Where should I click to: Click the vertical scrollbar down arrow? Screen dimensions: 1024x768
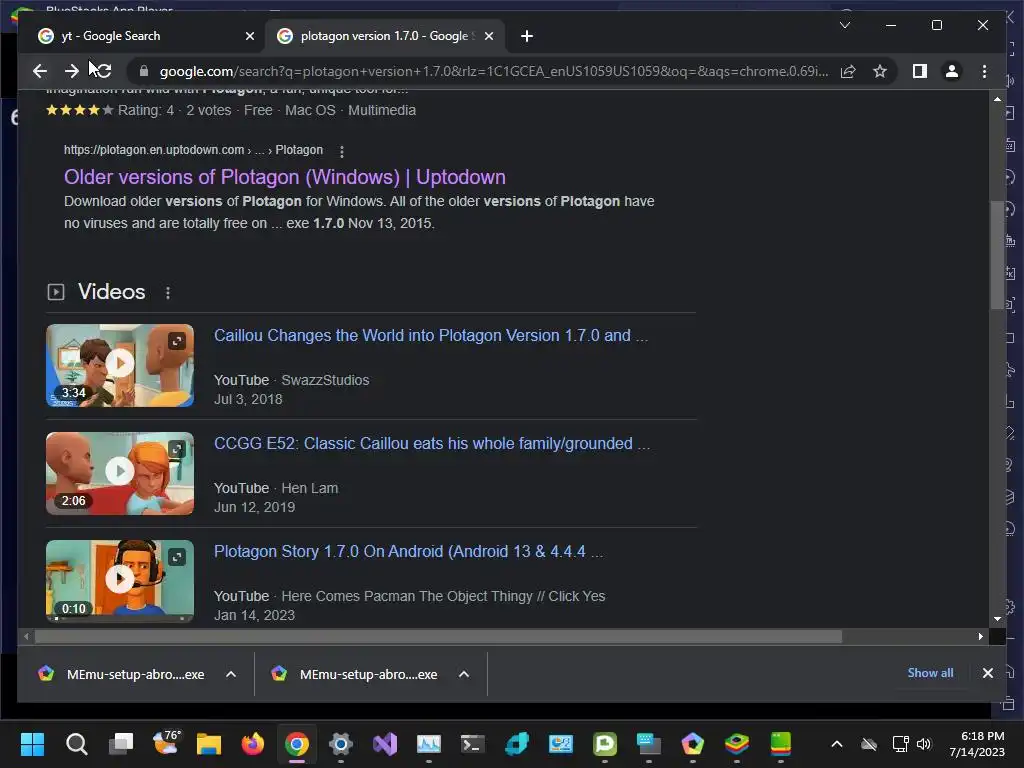(x=997, y=618)
